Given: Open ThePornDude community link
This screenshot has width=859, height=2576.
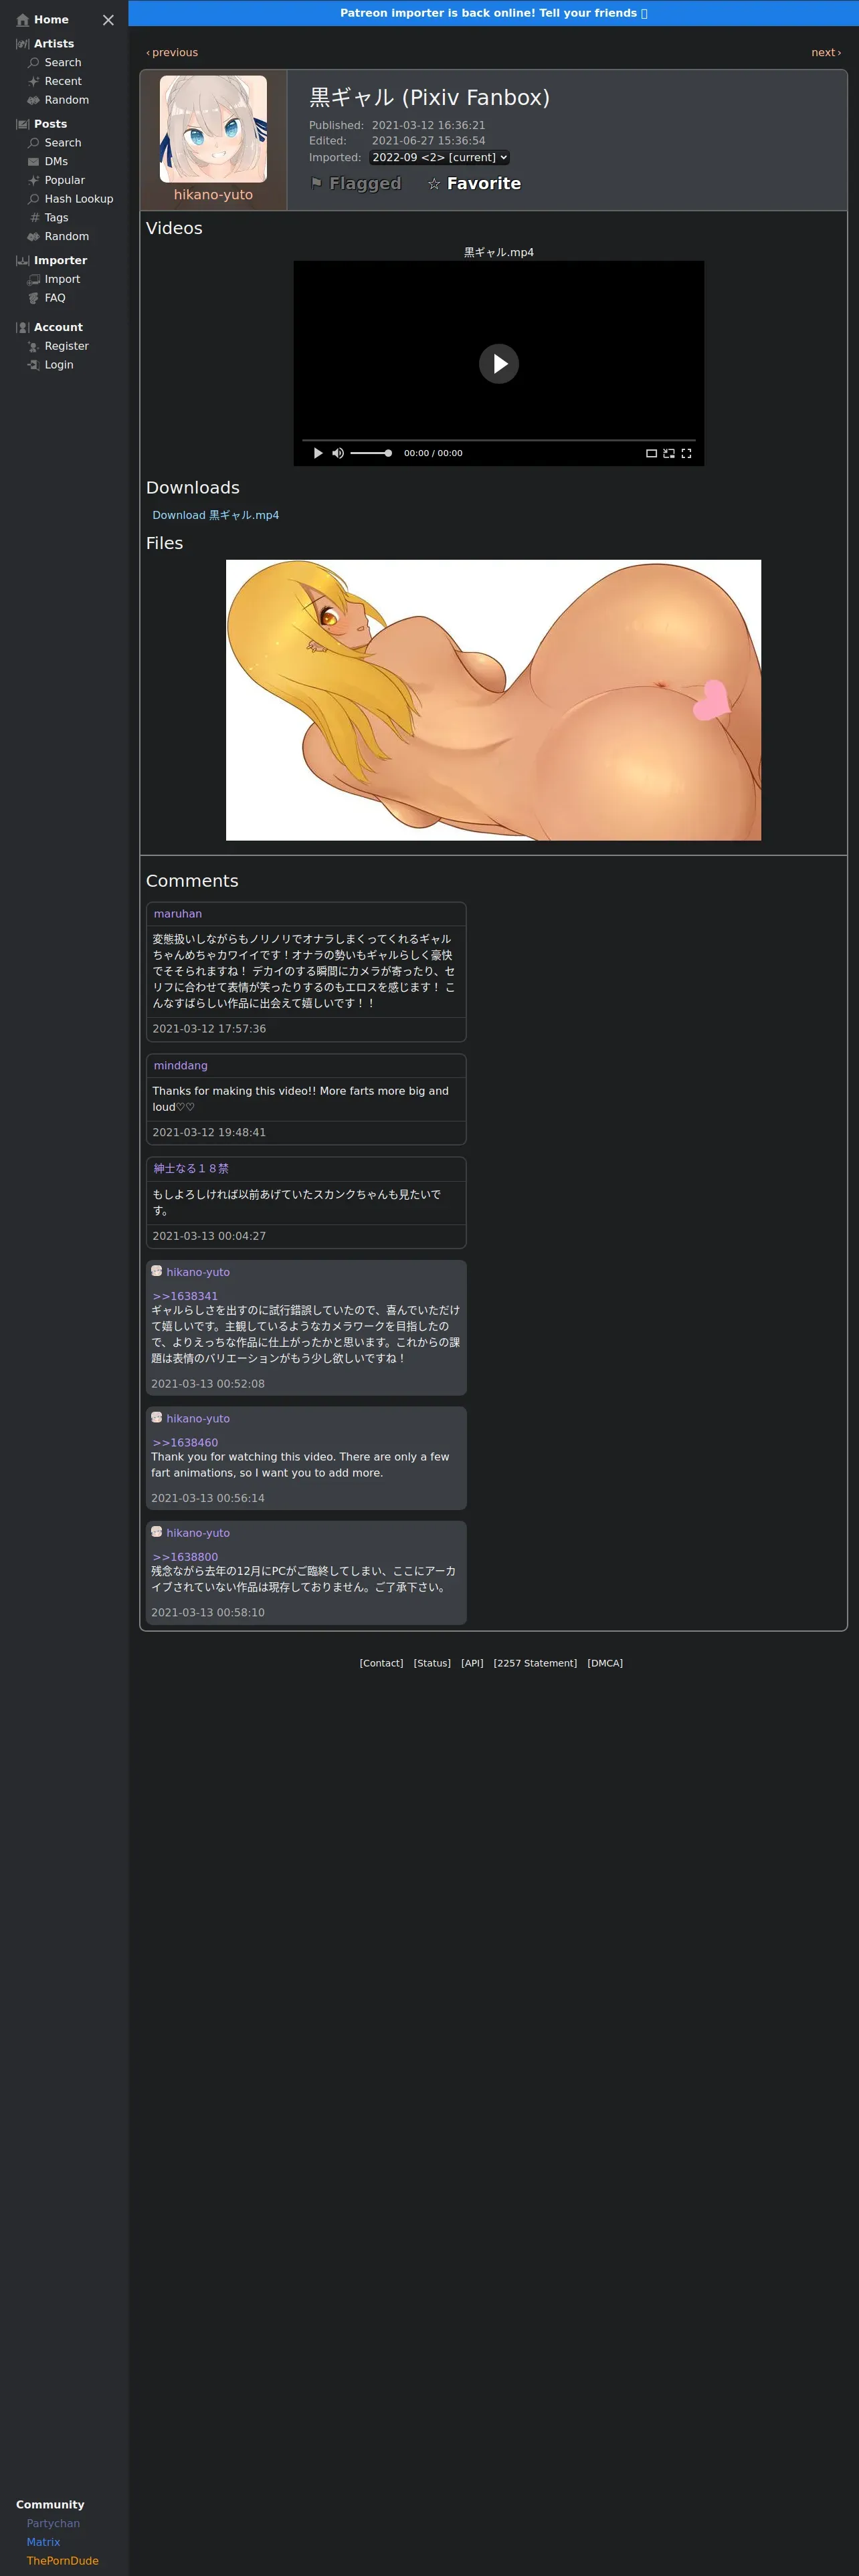Looking at the screenshot, I should click(x=62, y=2561).
